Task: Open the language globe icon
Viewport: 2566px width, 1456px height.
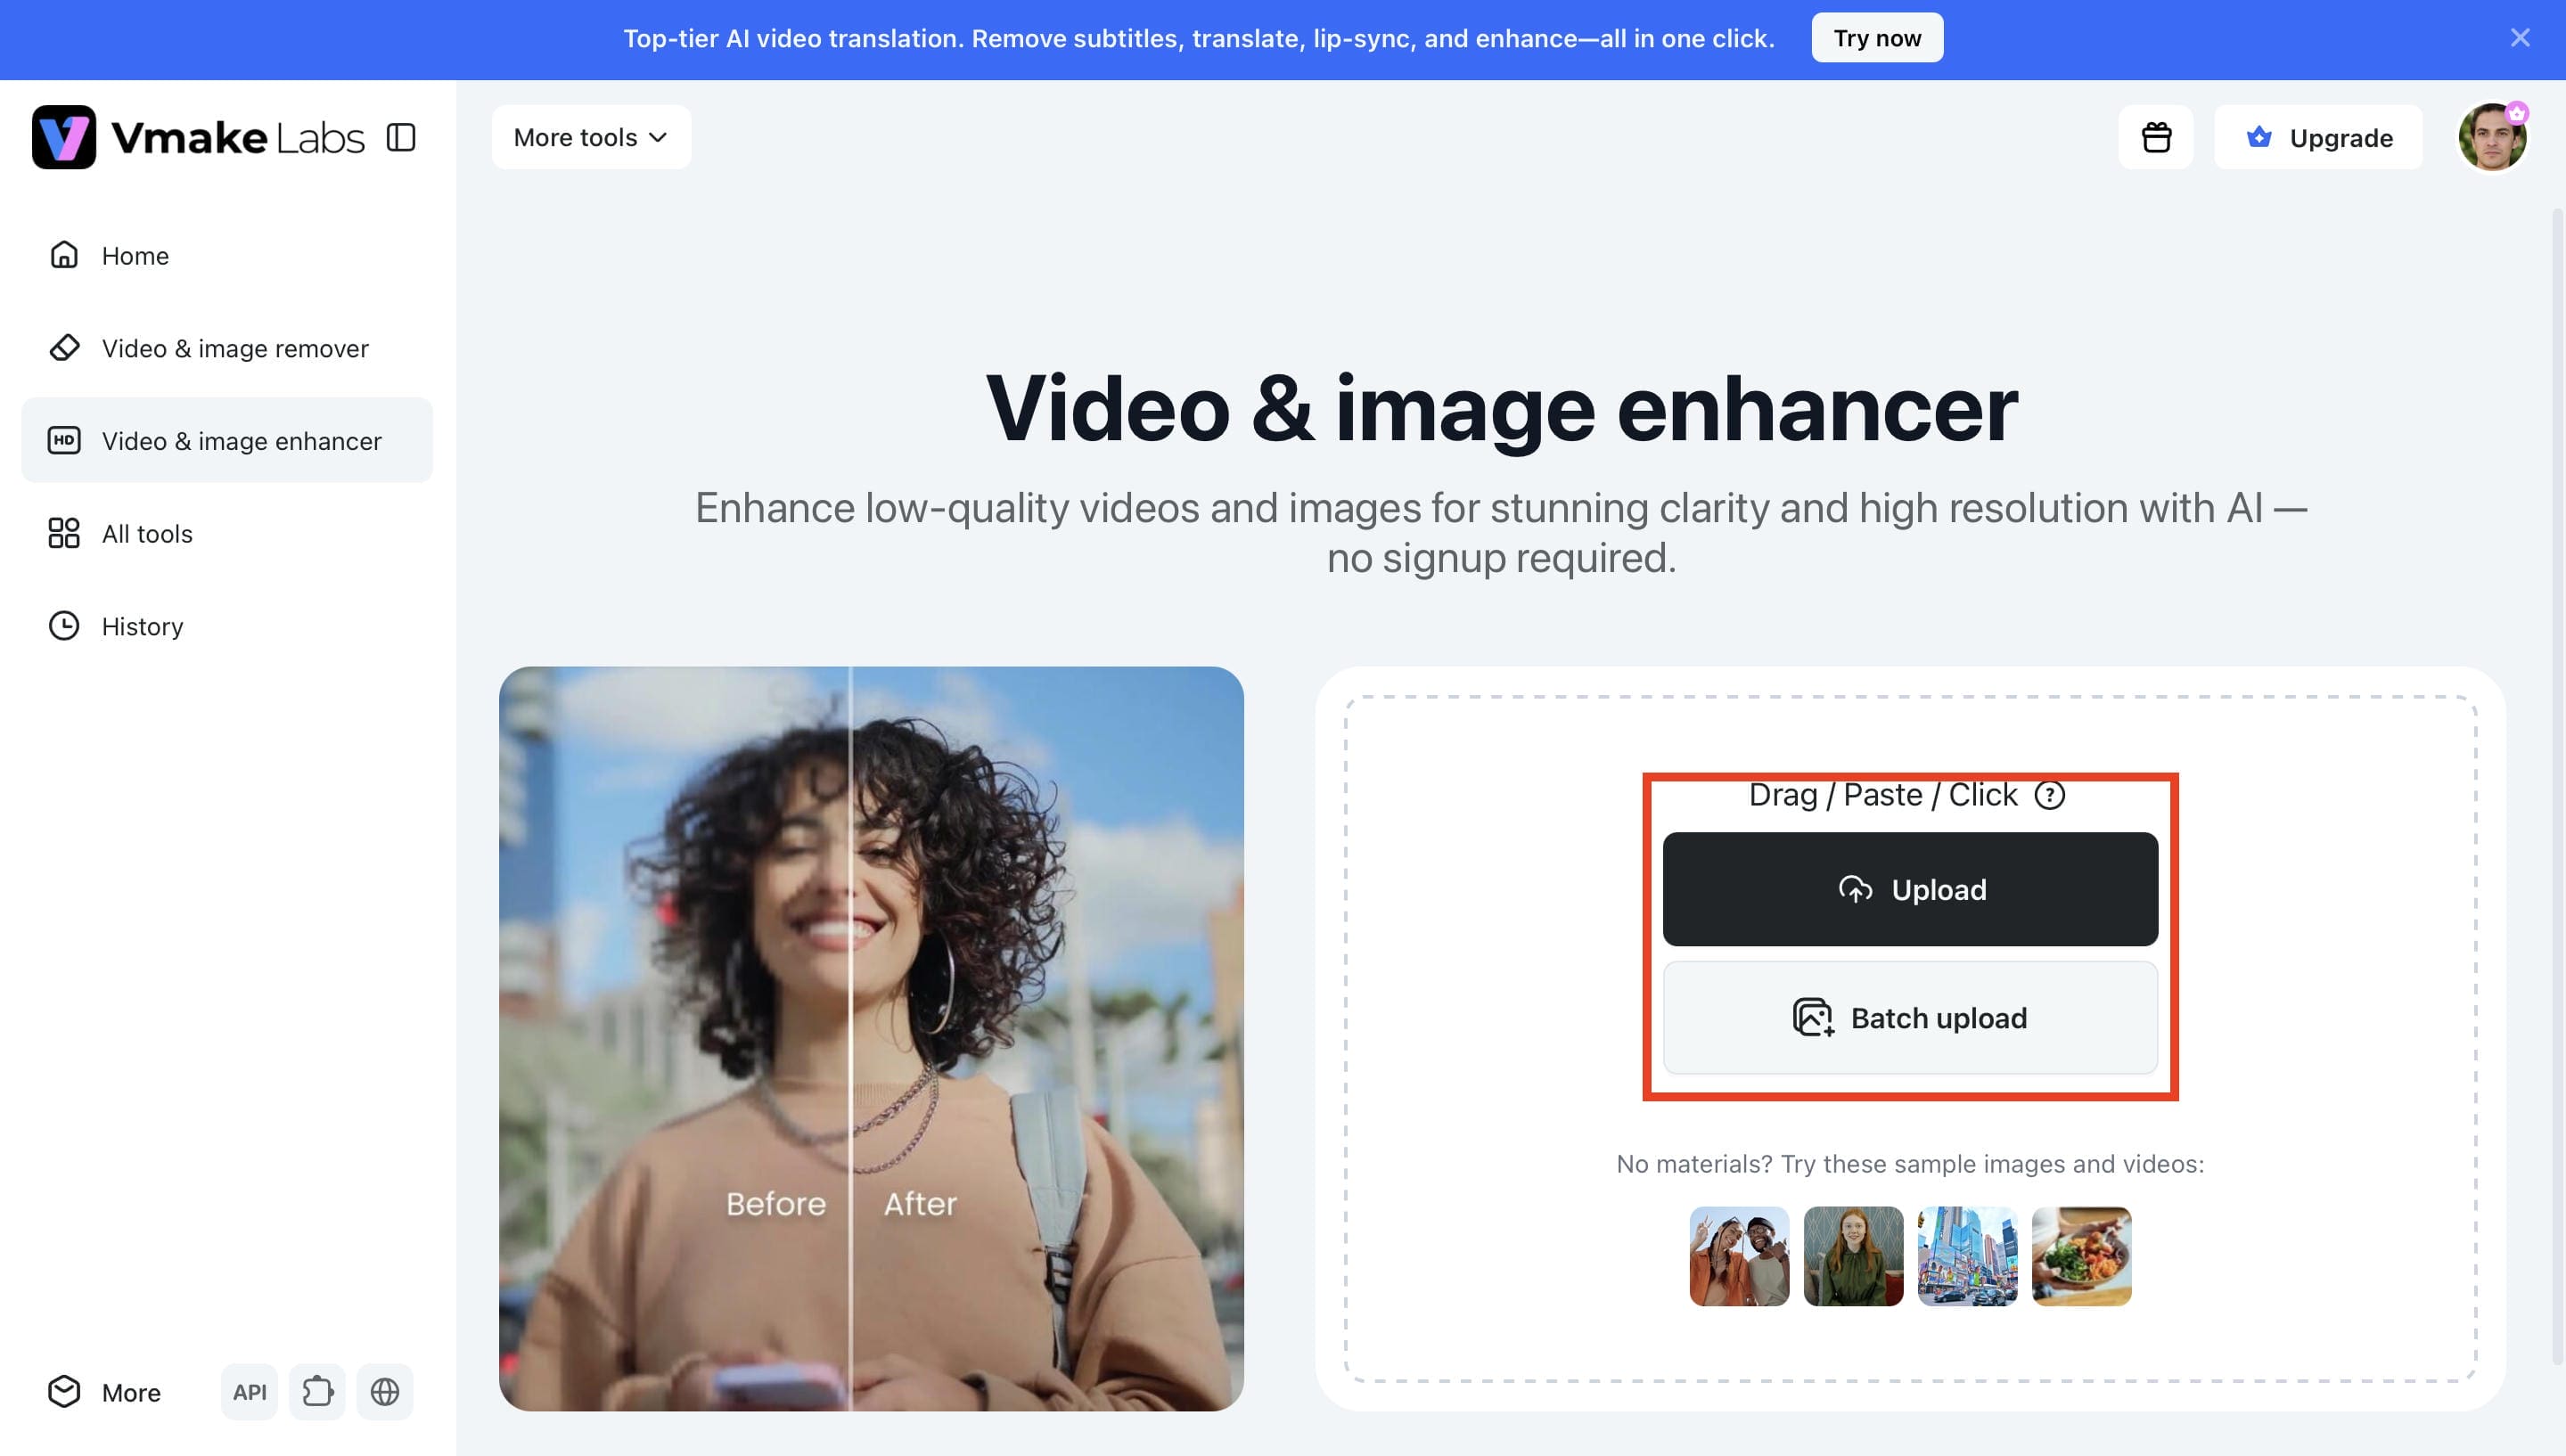Action: 385,1392
